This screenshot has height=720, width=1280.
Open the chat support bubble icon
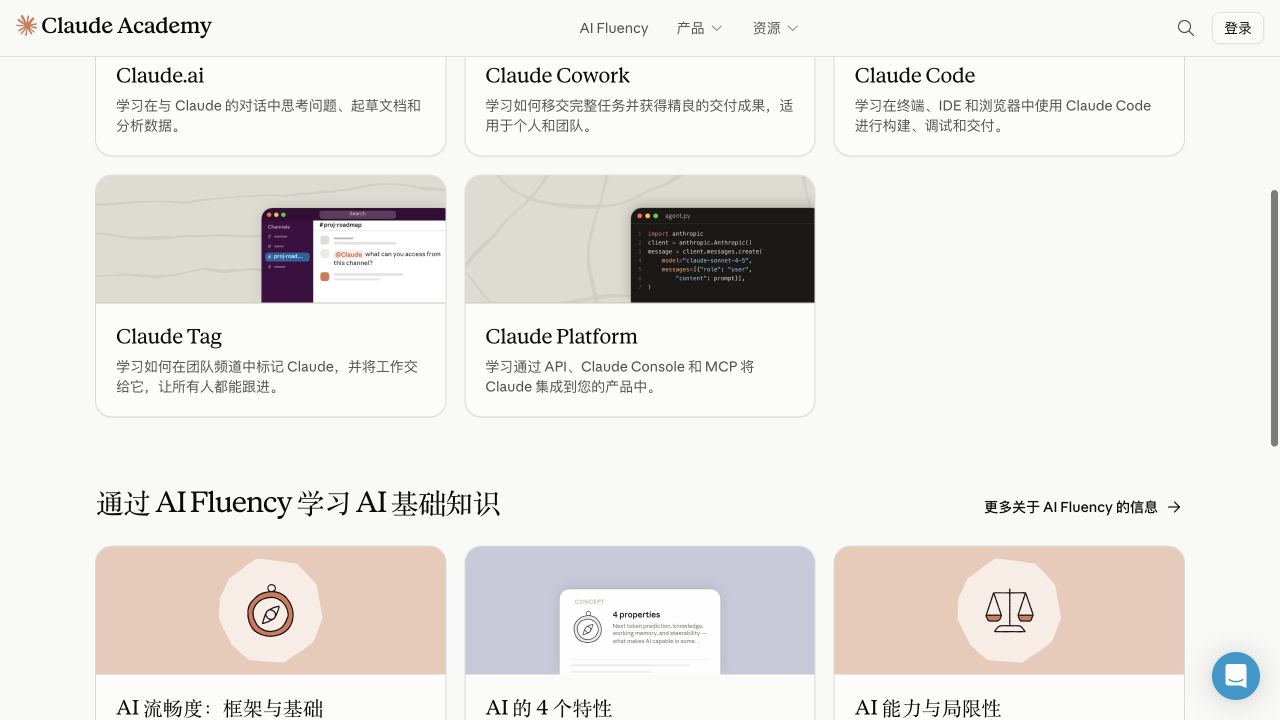pos(1236,676)
